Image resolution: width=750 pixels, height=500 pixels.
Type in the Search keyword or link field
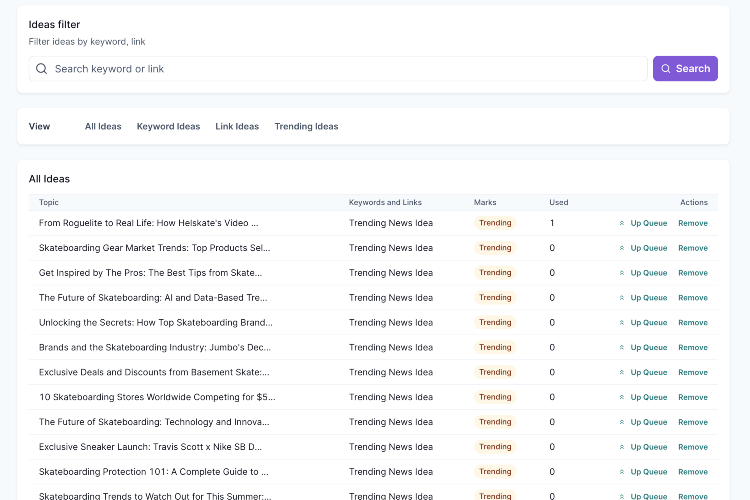(x=340, y=69)
